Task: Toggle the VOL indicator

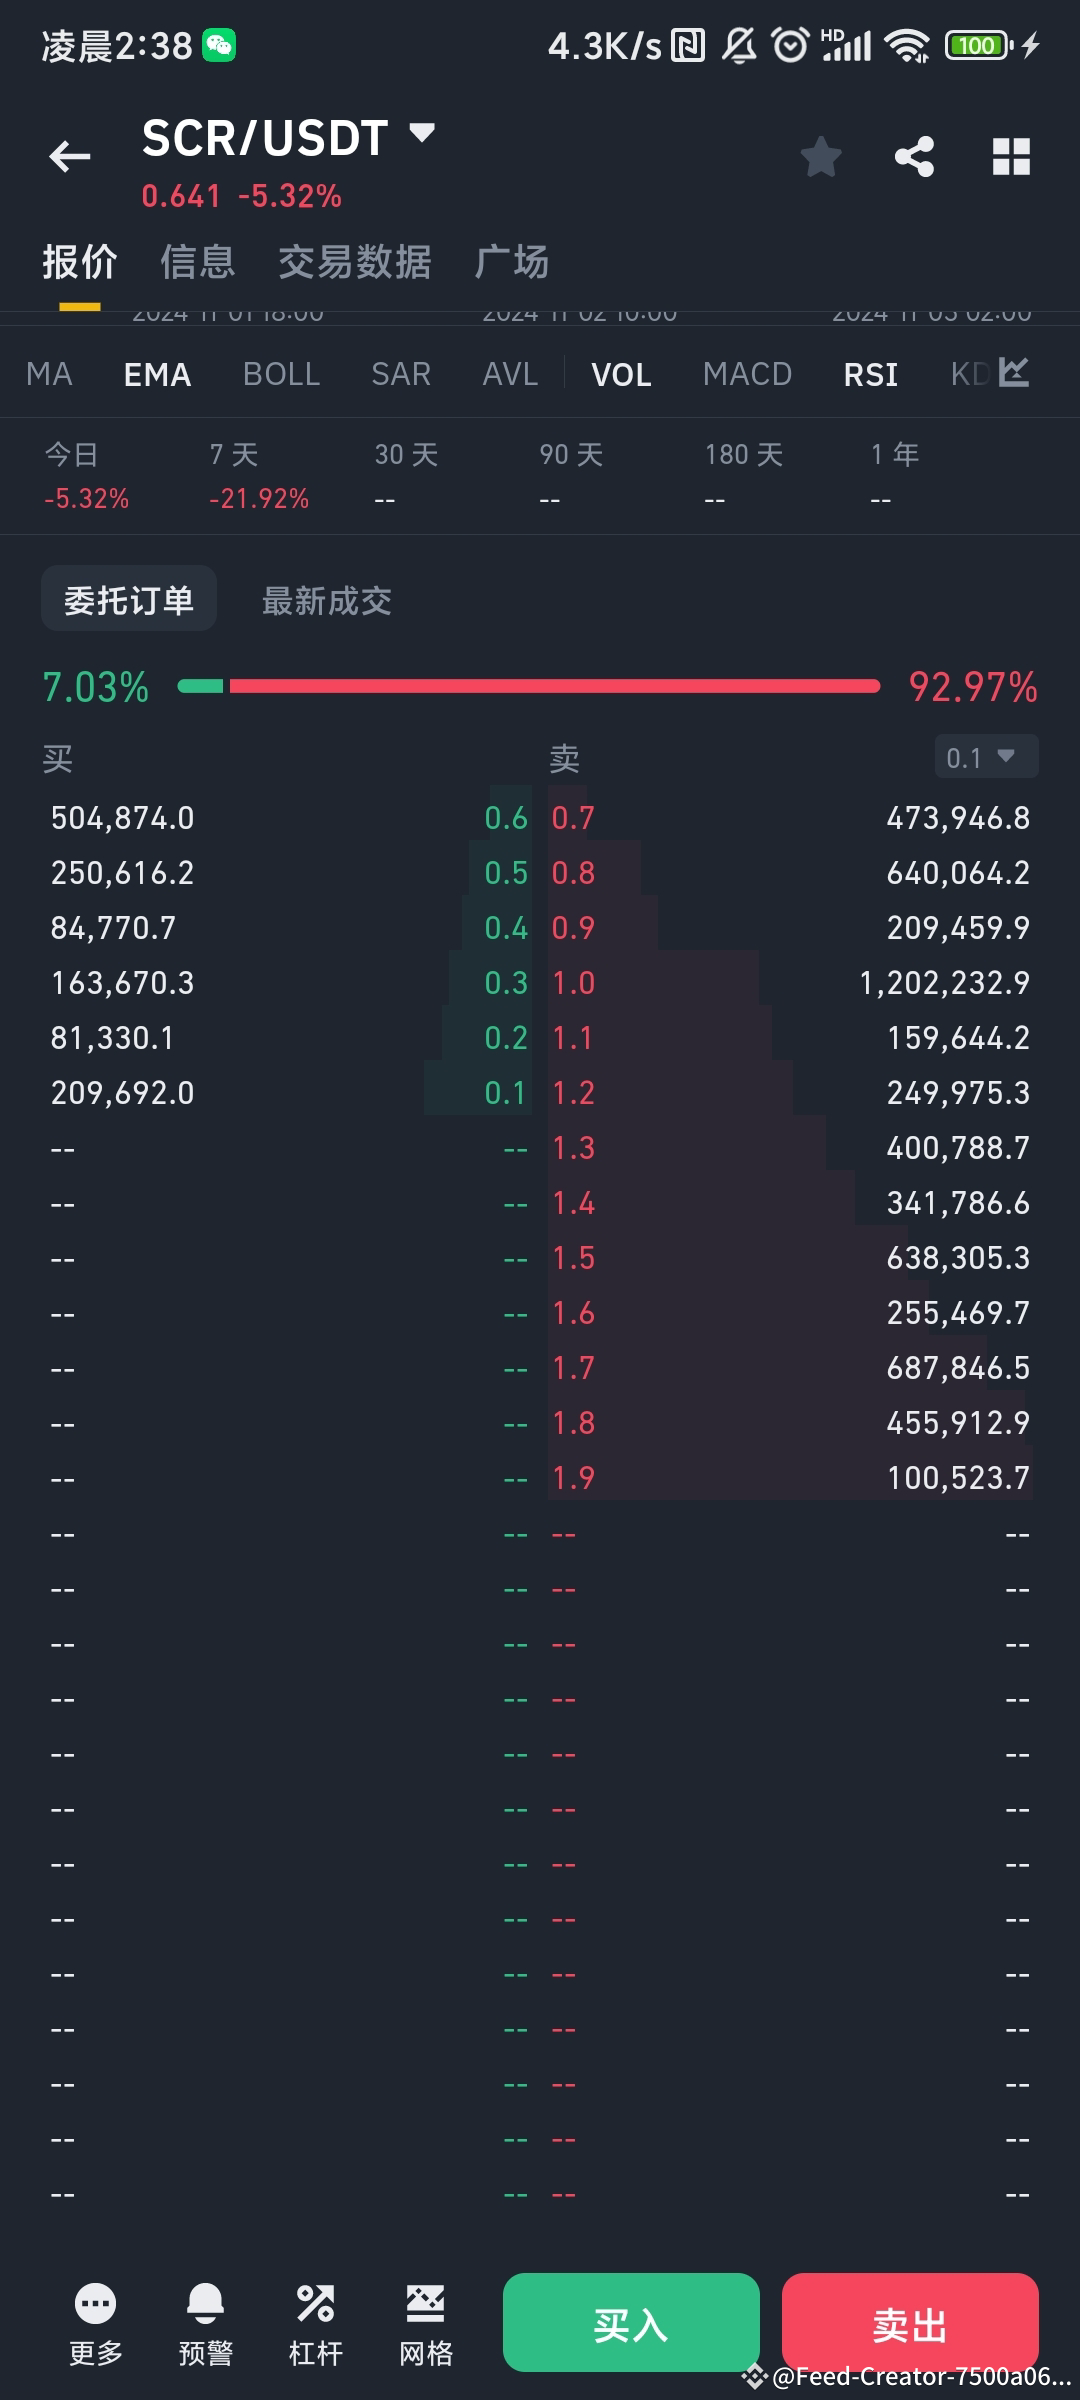Action: [x=621, y=374]
